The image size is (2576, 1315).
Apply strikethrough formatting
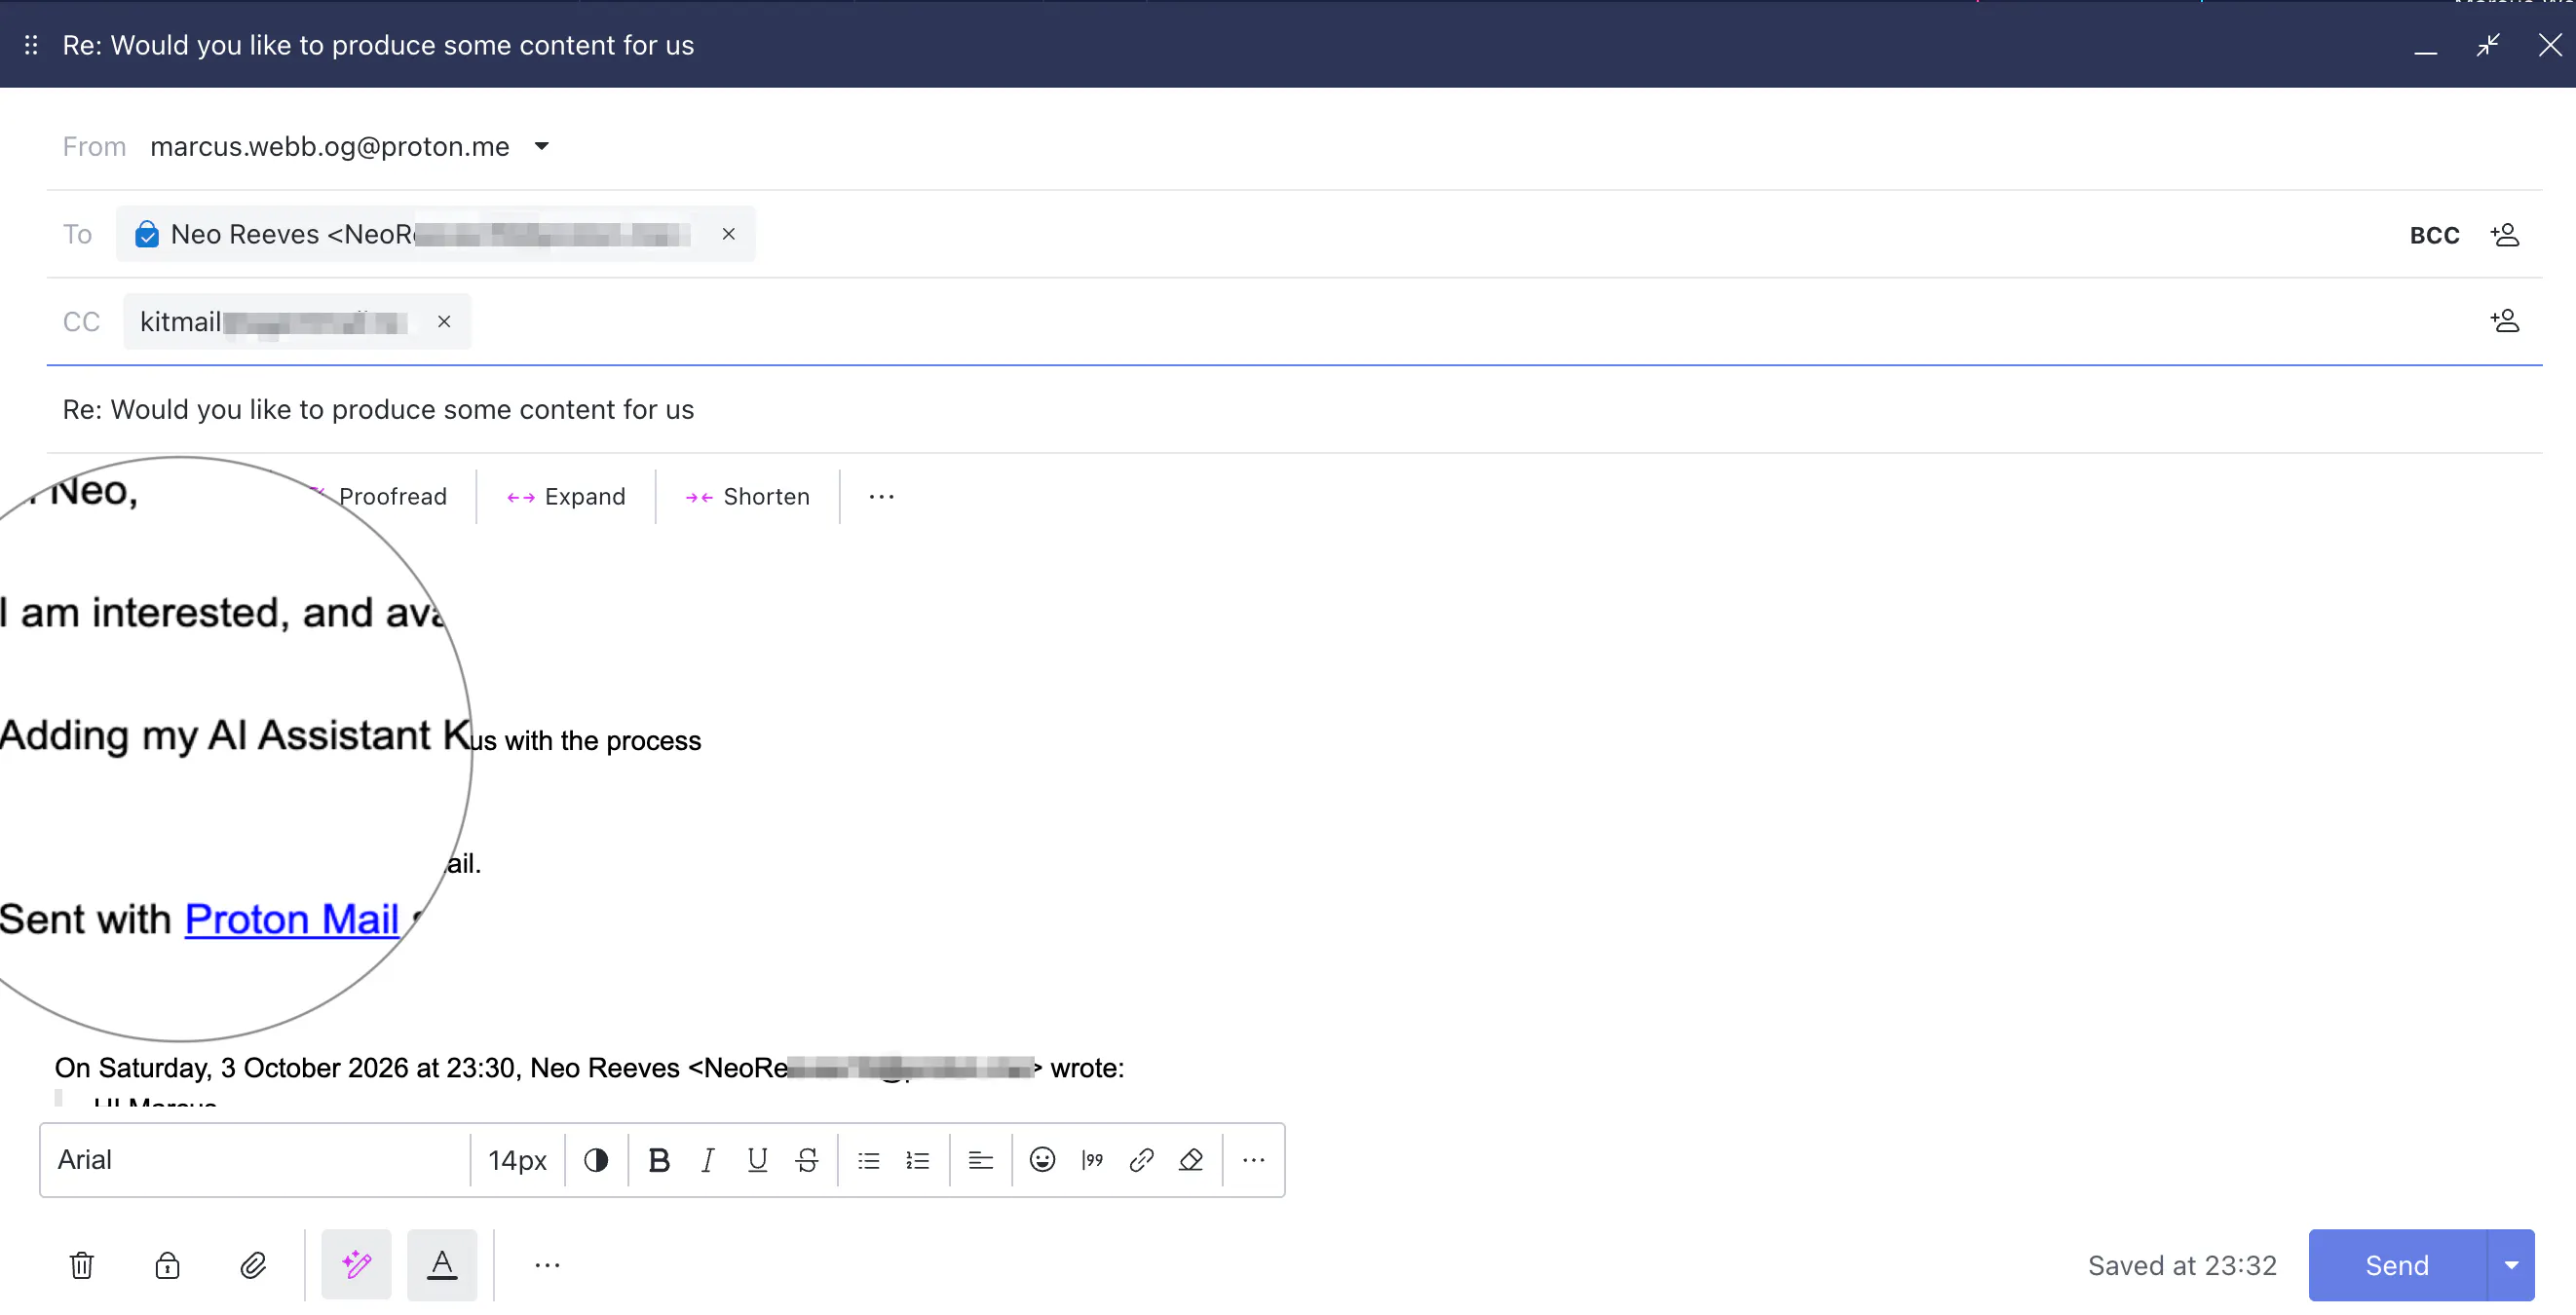[807, 1160]
